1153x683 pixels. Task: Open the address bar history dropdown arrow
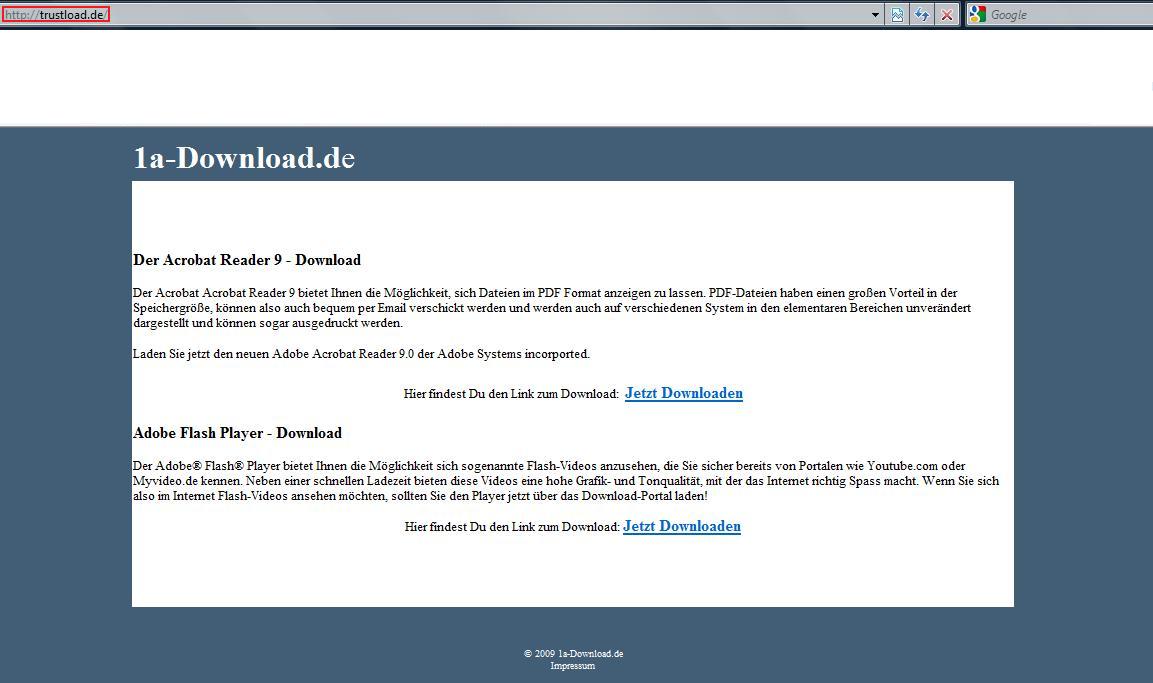coord(874,14)
